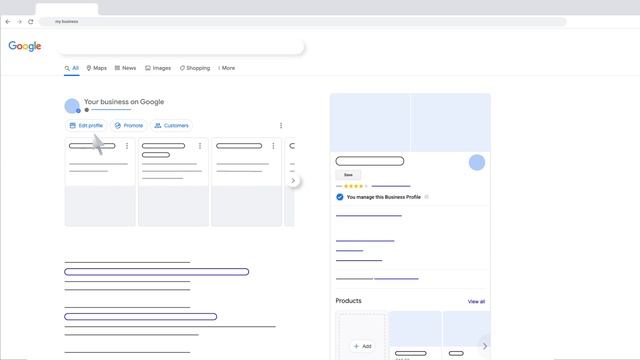The width and height of the screenshot is (640, 360).
Task: Click the Products heading
Action: coord(349,301)
